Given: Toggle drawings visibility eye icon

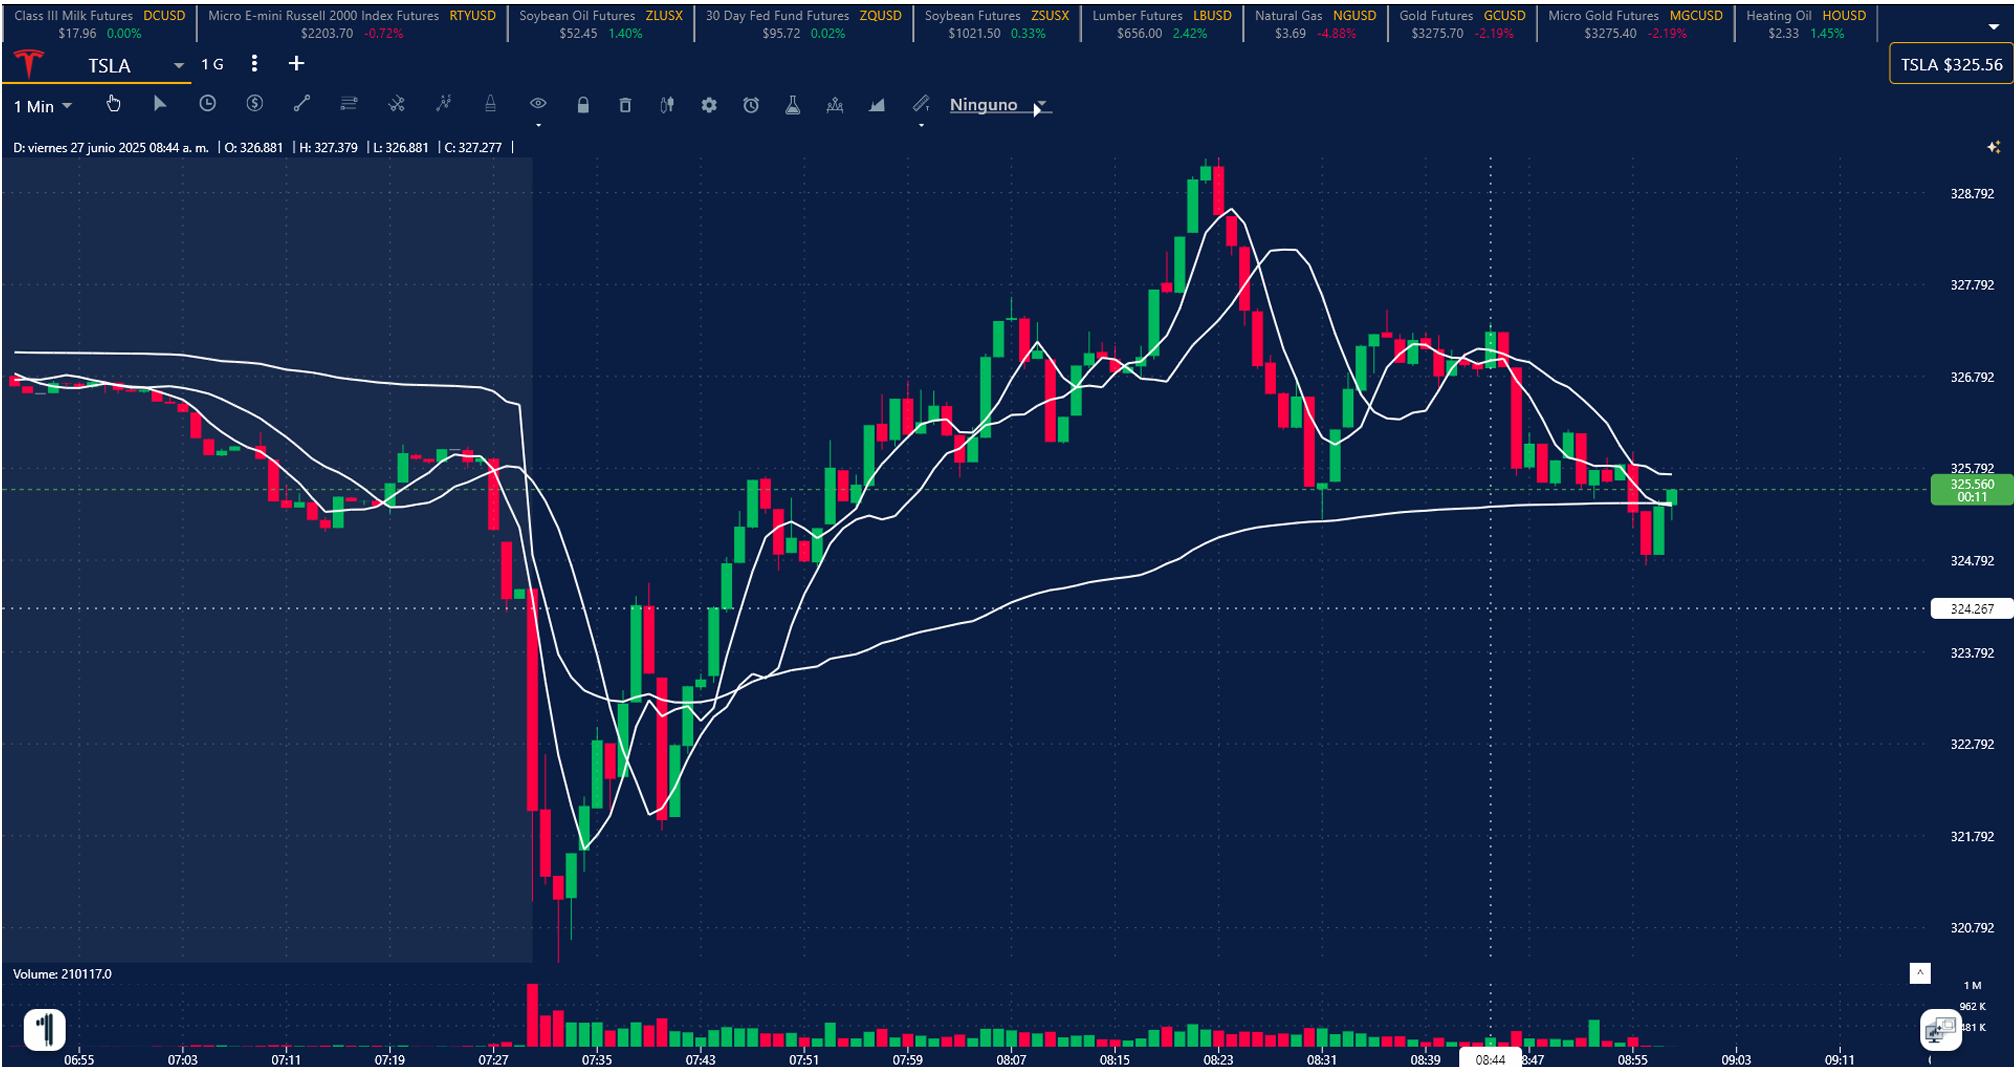Looking at the screenshot, I should pos(538,104).
